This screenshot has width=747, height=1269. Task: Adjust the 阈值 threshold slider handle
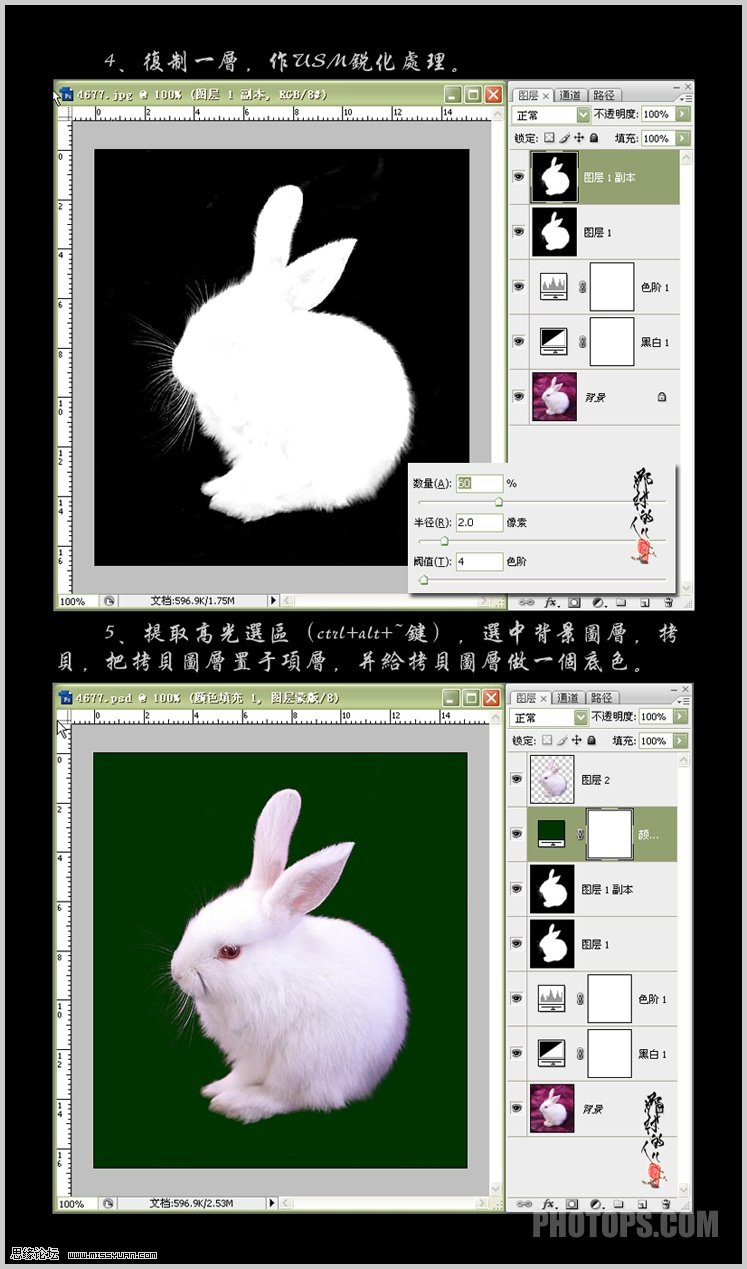(x=424, y=579)
